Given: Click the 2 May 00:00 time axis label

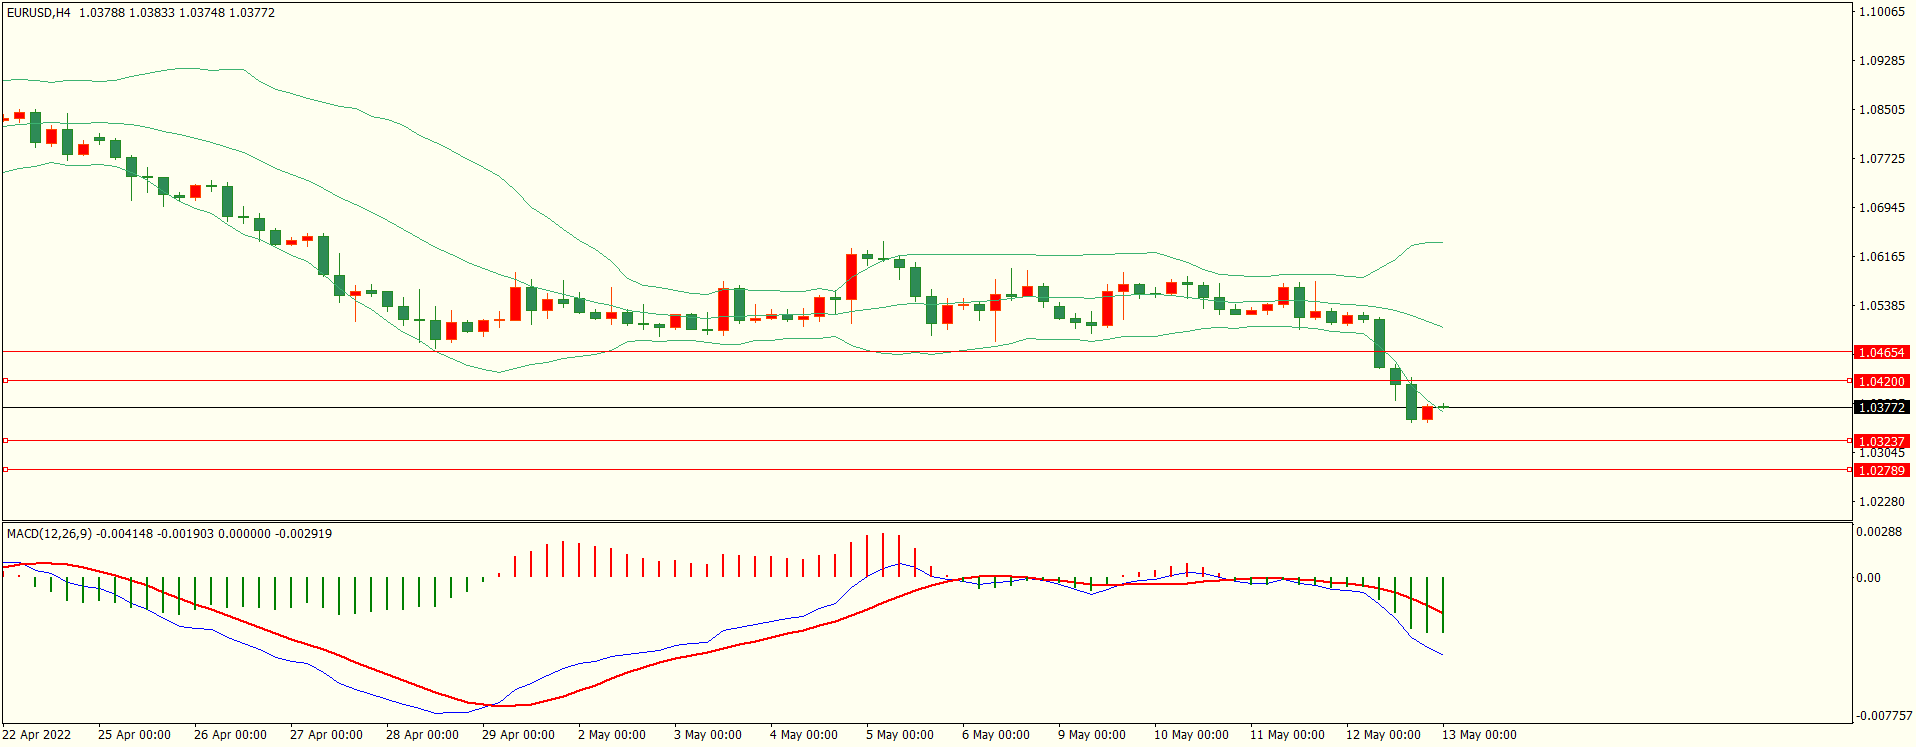Looking at the screenshot, I should (x=612, y=735).
